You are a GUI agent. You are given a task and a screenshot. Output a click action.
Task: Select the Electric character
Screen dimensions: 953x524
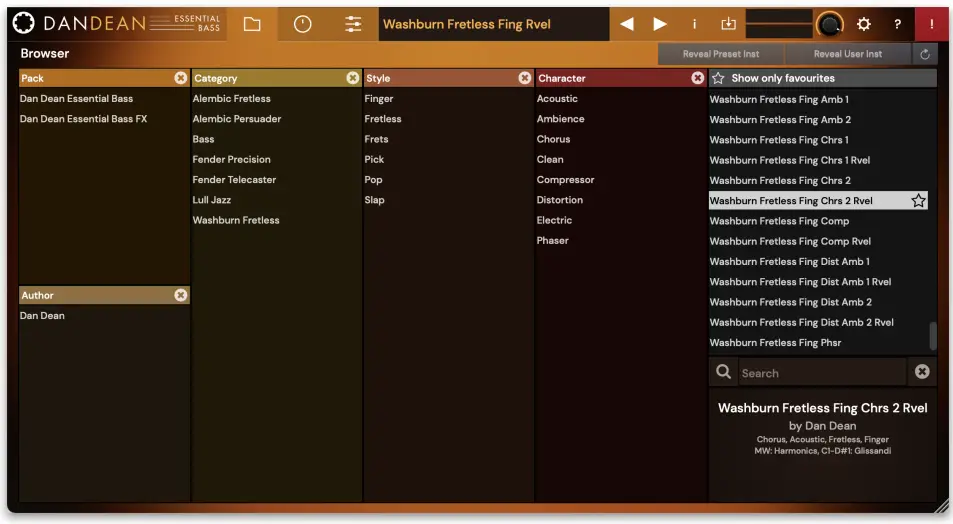coord(554,220)
